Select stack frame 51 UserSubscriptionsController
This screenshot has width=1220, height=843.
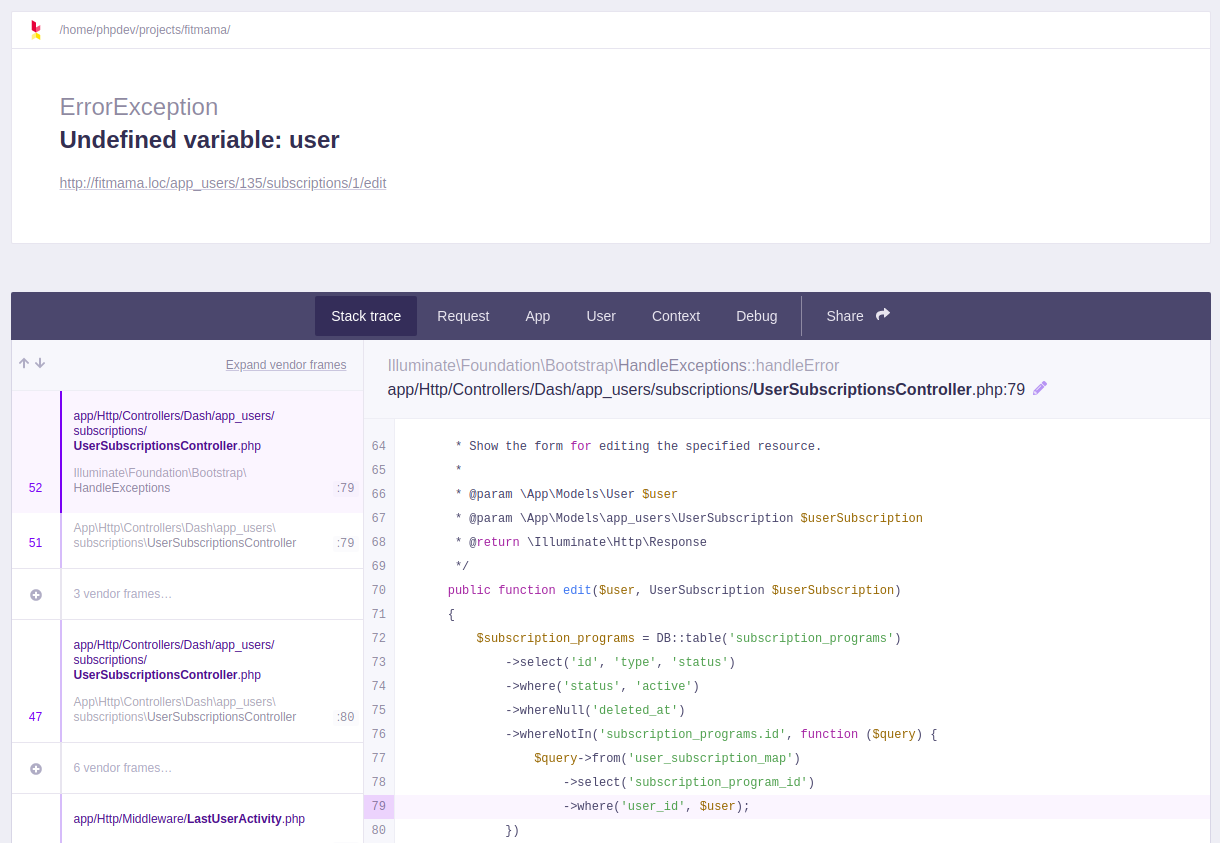point(200,535)
